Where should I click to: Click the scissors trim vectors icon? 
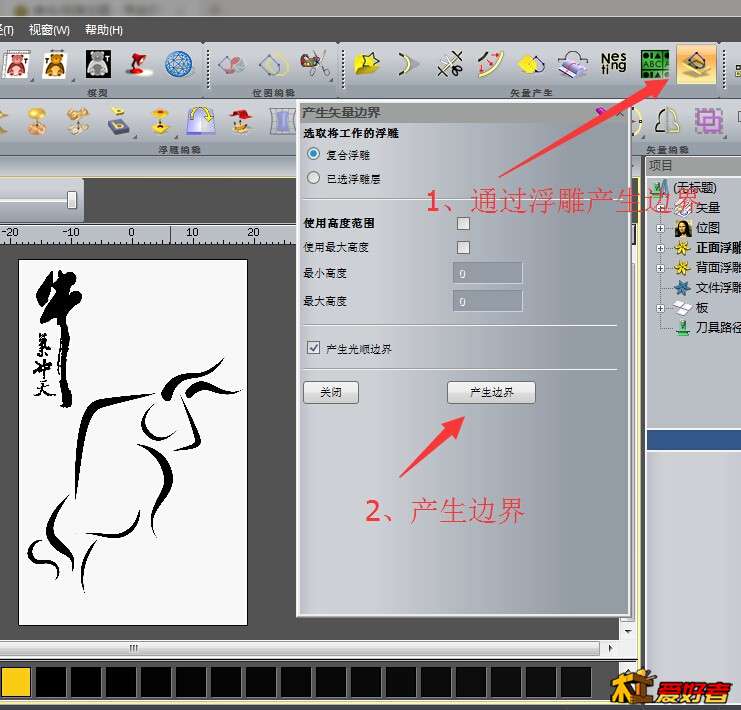click(449, 64)
